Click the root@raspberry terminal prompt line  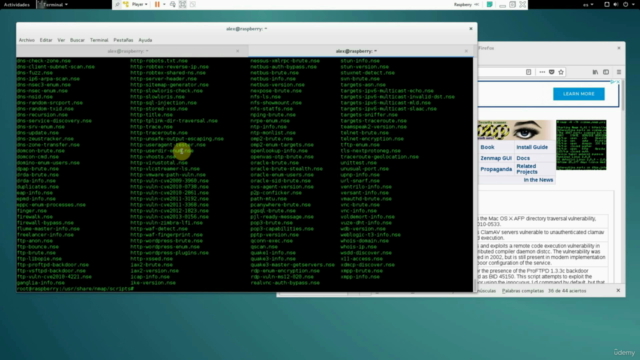click(76, 289)
